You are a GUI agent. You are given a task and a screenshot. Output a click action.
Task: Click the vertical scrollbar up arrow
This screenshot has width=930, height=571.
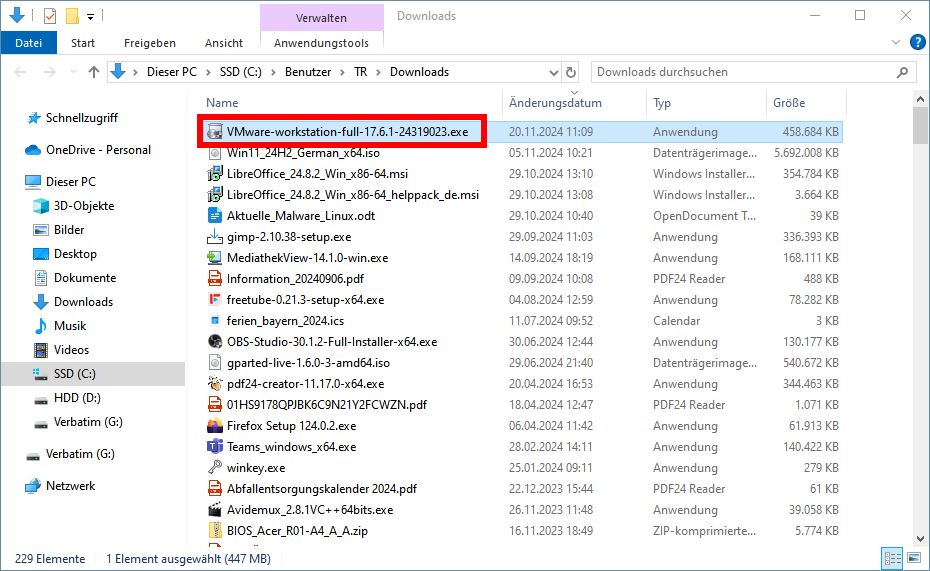coord(920,100)
